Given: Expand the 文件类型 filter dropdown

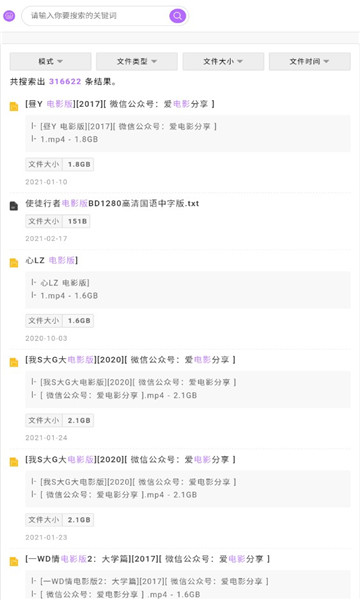Looking at the screenshot, I should [137, 62].
